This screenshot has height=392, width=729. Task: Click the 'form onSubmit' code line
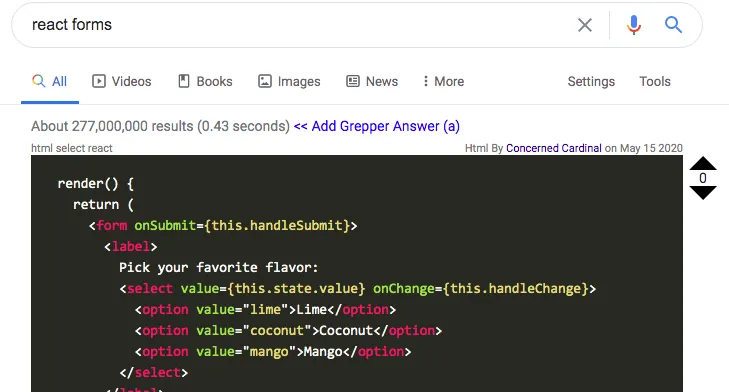[223, 226]
